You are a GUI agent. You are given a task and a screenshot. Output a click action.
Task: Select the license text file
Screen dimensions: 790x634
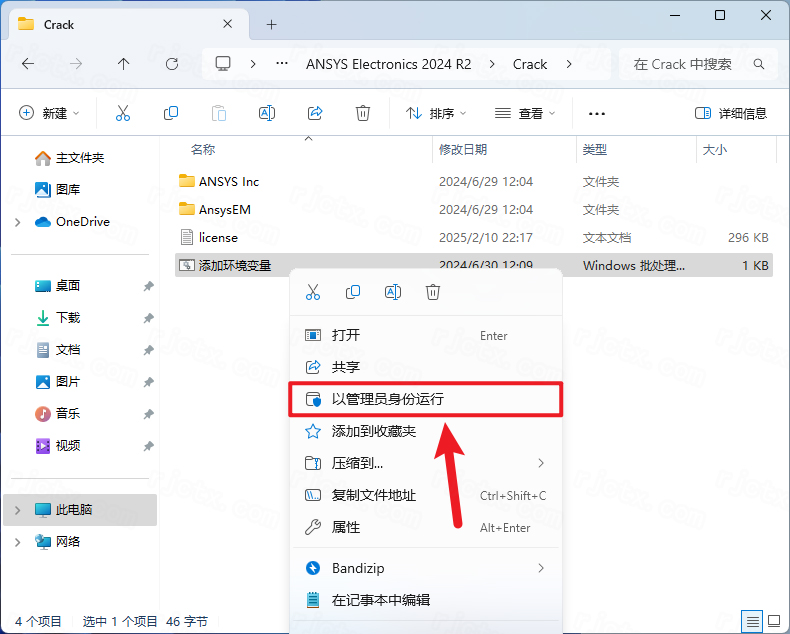coord(218,238)
